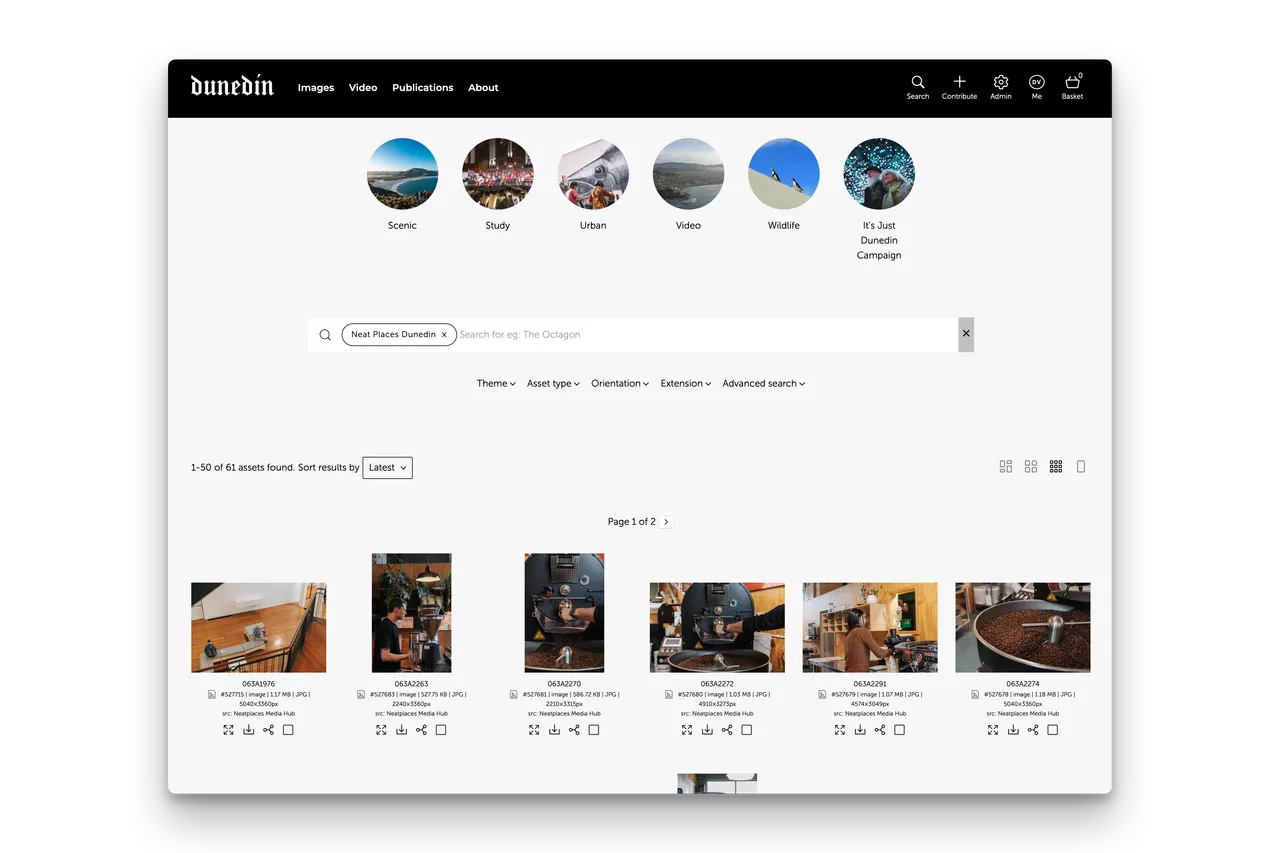The height and width of the screenshot is (853, 1280).
Task: Select checkbox for asset 063A1976
Action: coord(288,730)
